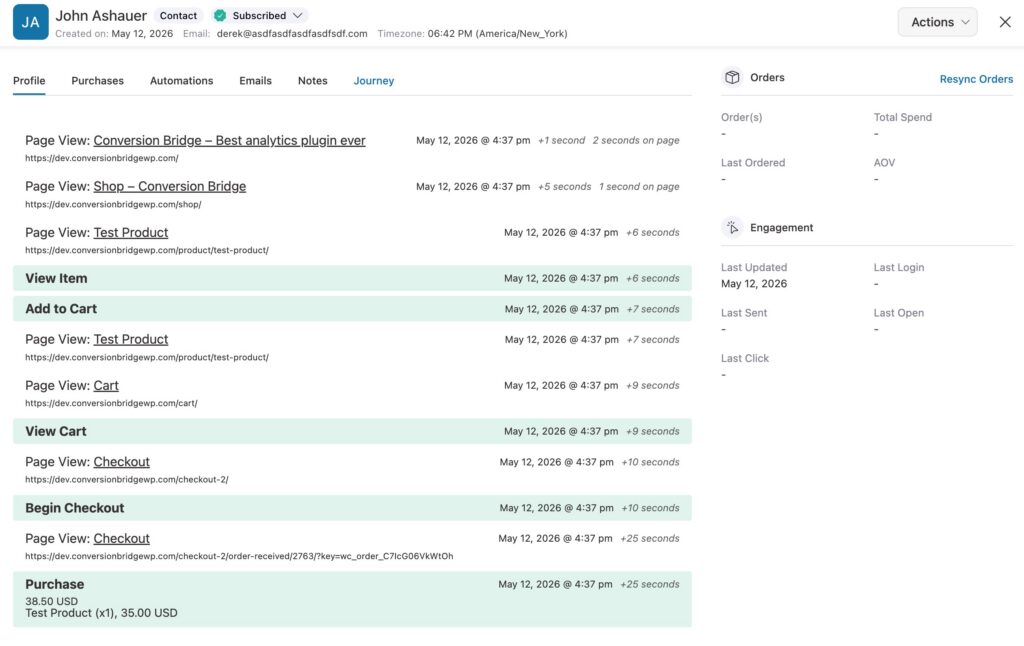1024x646 pixels.
Task: Open the Subscribed status dropdown
Action: pos(259,16)
